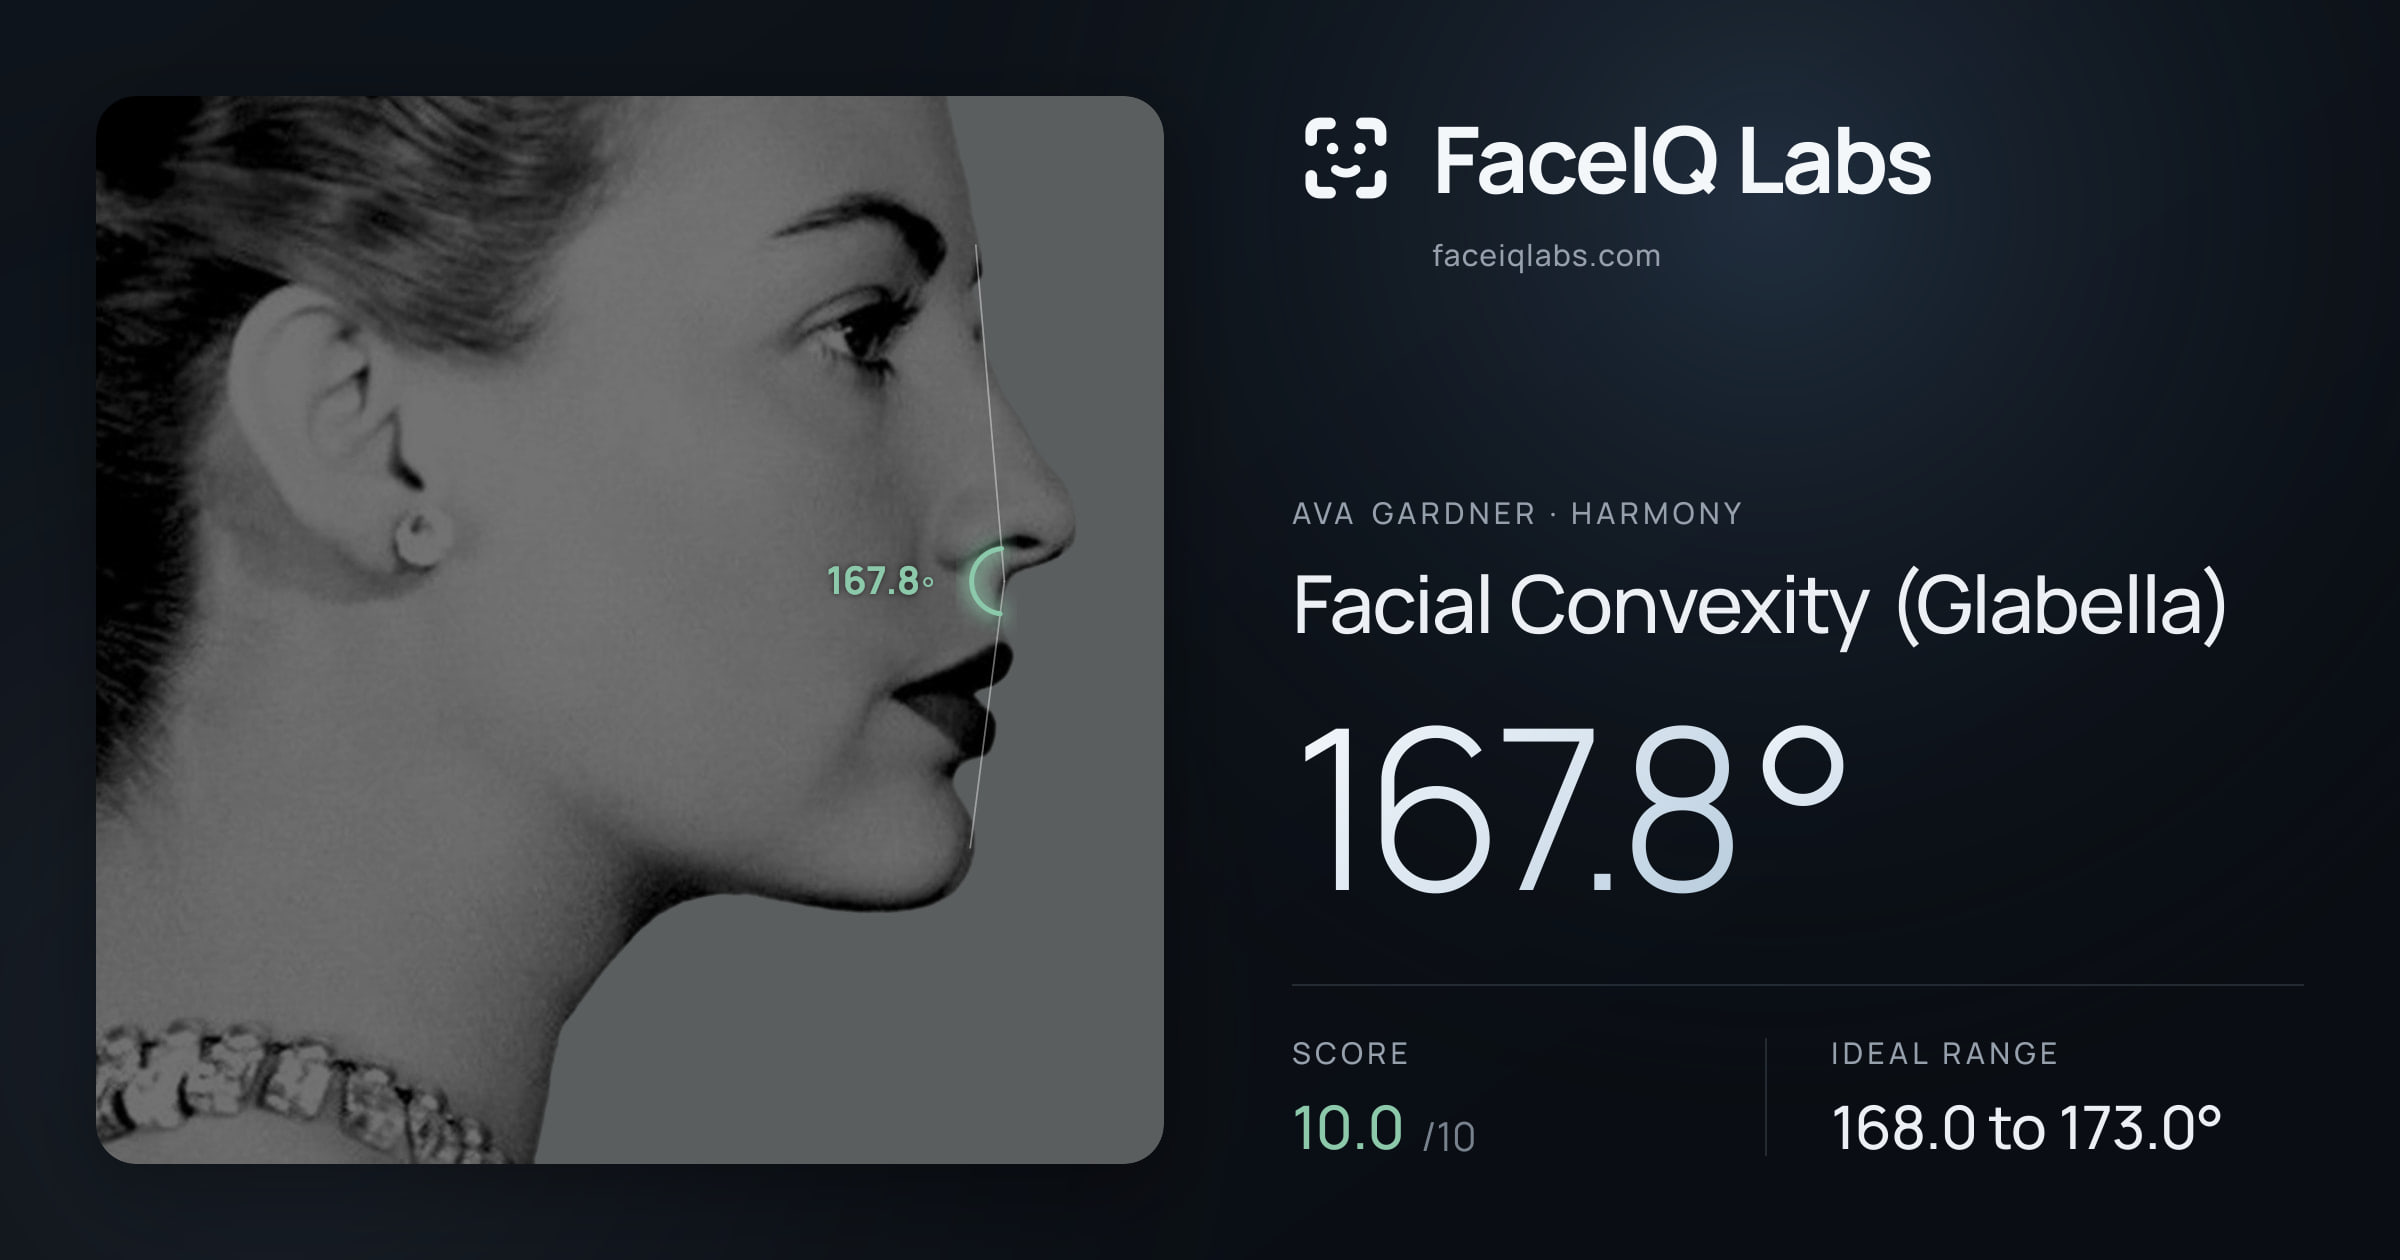
Task: Click the Facial Convexity (Glabella) heading
Action: tap(1760, 606)
